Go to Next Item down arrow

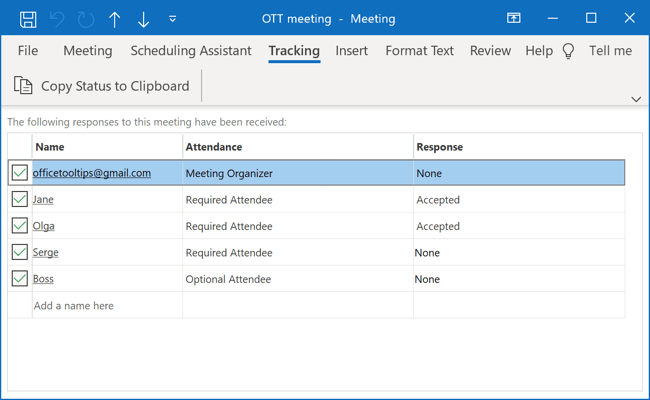coord(143,19)
